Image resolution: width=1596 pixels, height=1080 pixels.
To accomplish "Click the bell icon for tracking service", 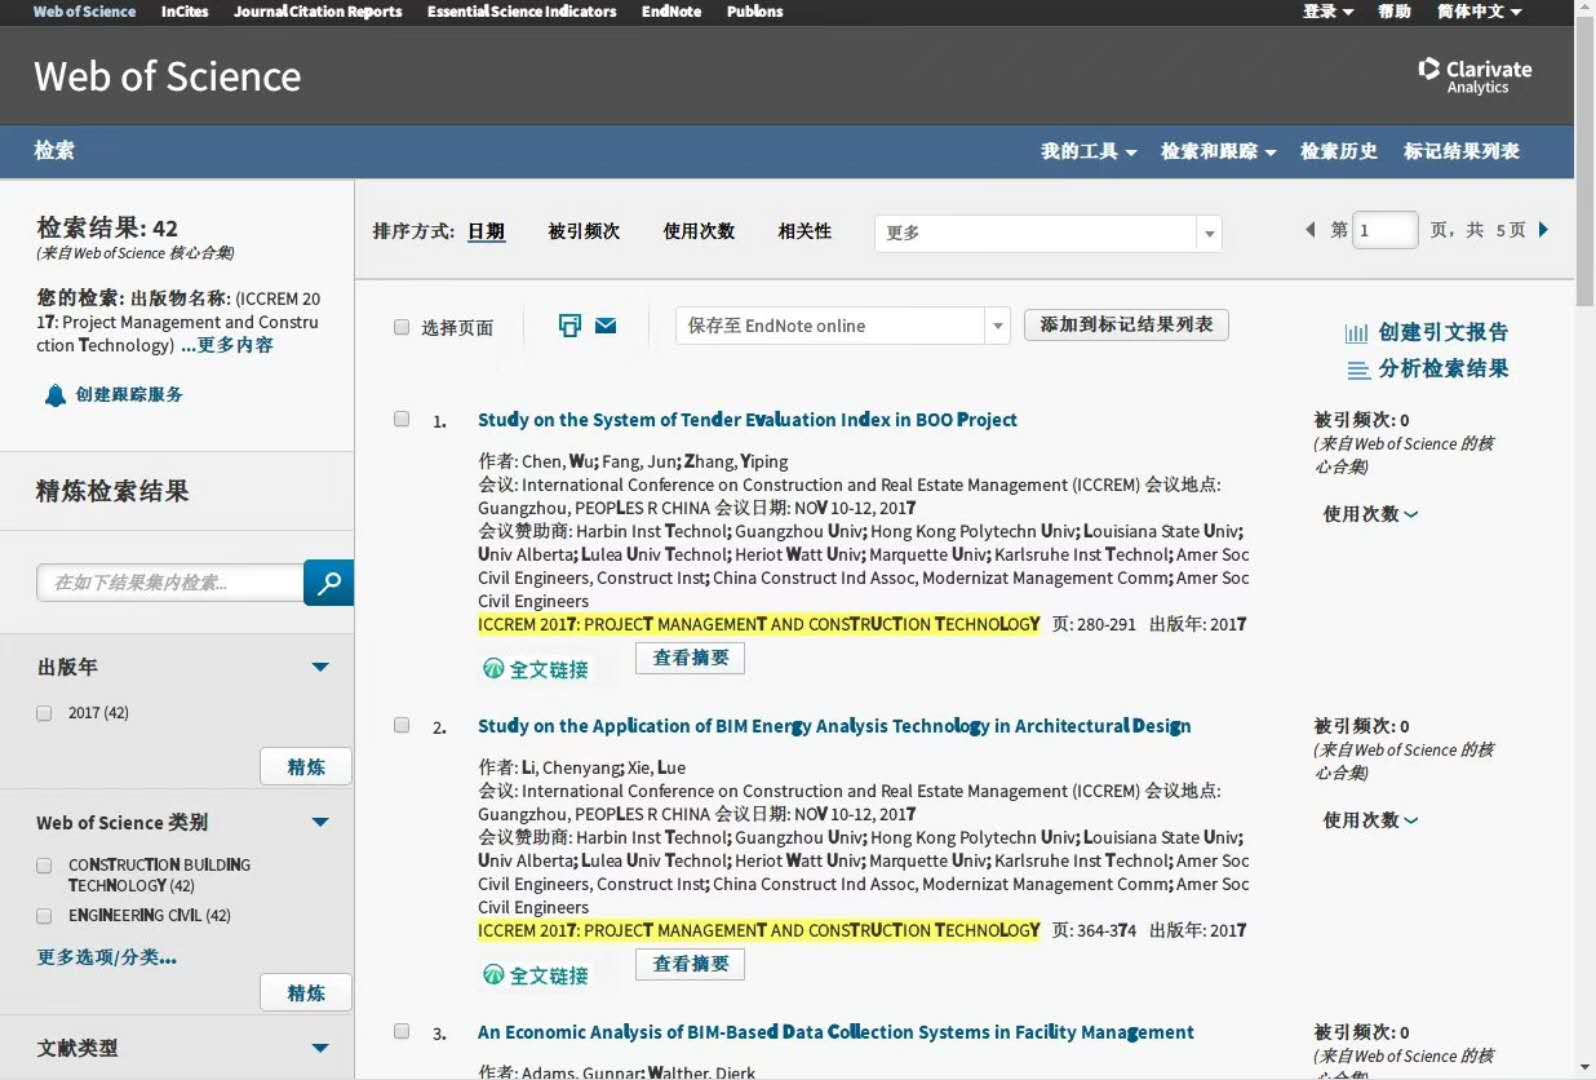I will click(x=55, y=395).
